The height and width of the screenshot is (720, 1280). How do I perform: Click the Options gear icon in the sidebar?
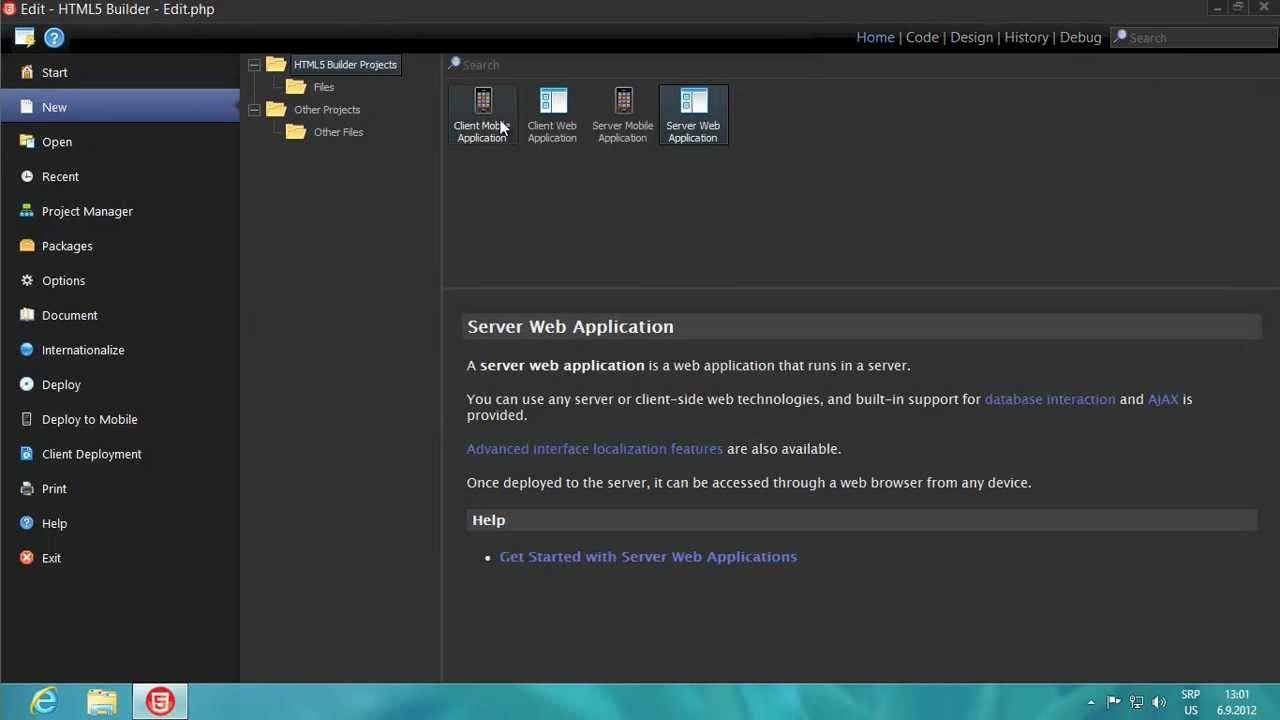27,280
